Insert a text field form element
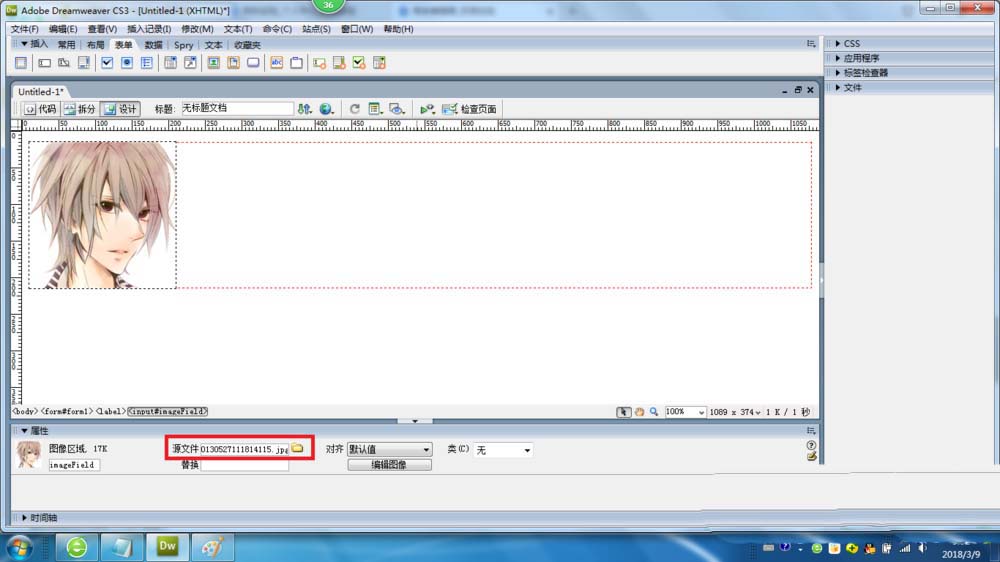 click(44, 63)
